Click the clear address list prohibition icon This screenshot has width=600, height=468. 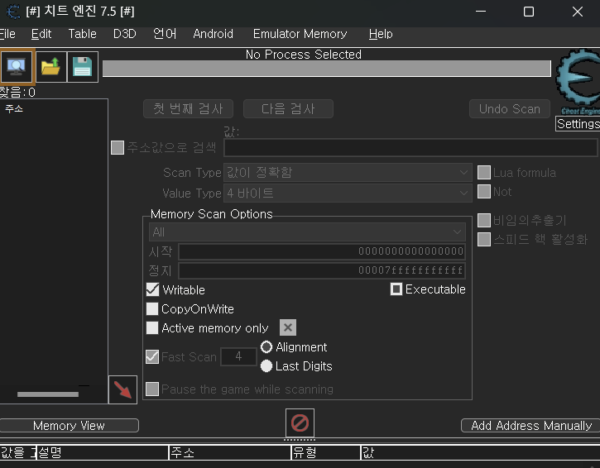[x=300, y=423]
